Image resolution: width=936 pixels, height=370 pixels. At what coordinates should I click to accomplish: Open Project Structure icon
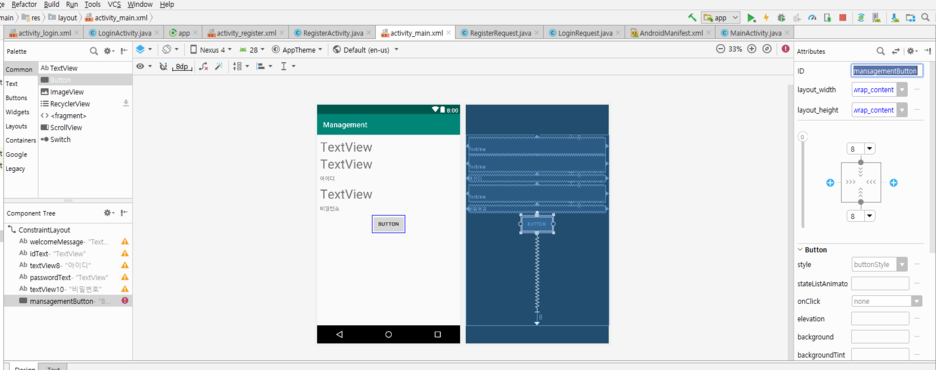(x=910, y=18)
